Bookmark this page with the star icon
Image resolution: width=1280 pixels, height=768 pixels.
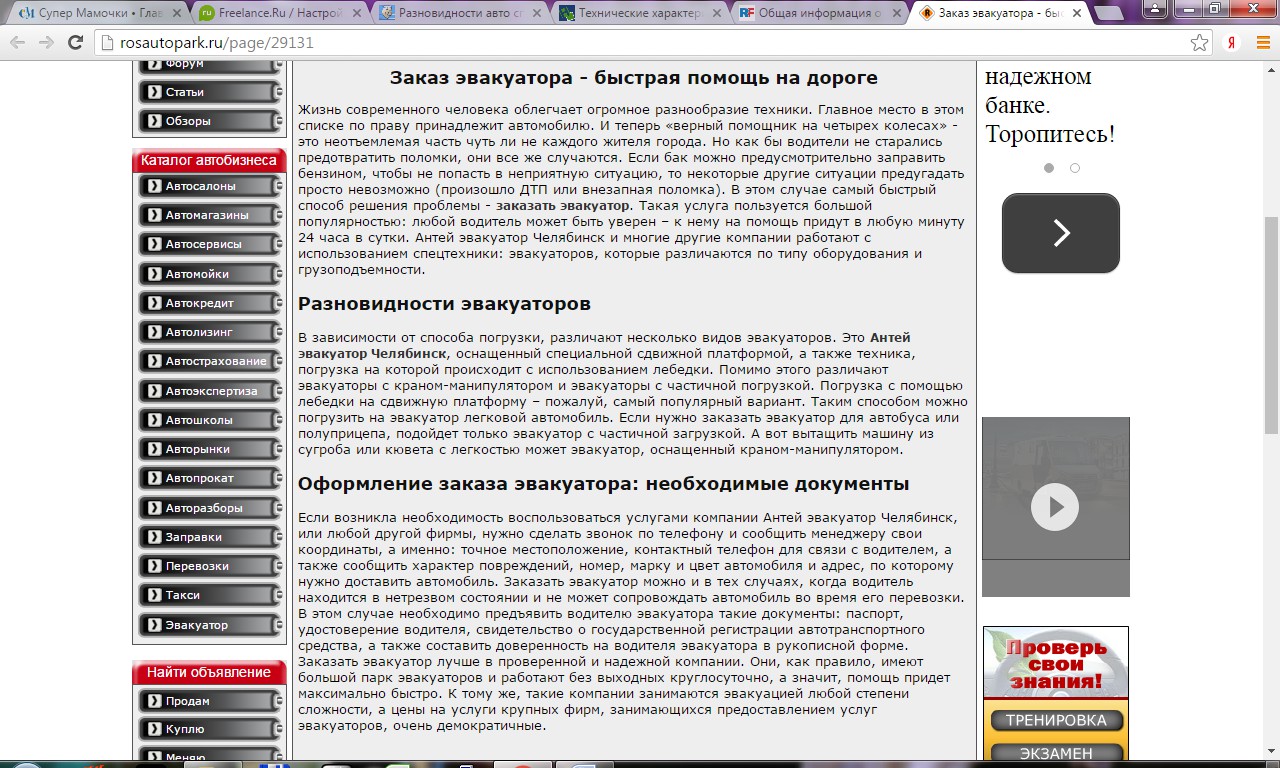[1200, 43]
